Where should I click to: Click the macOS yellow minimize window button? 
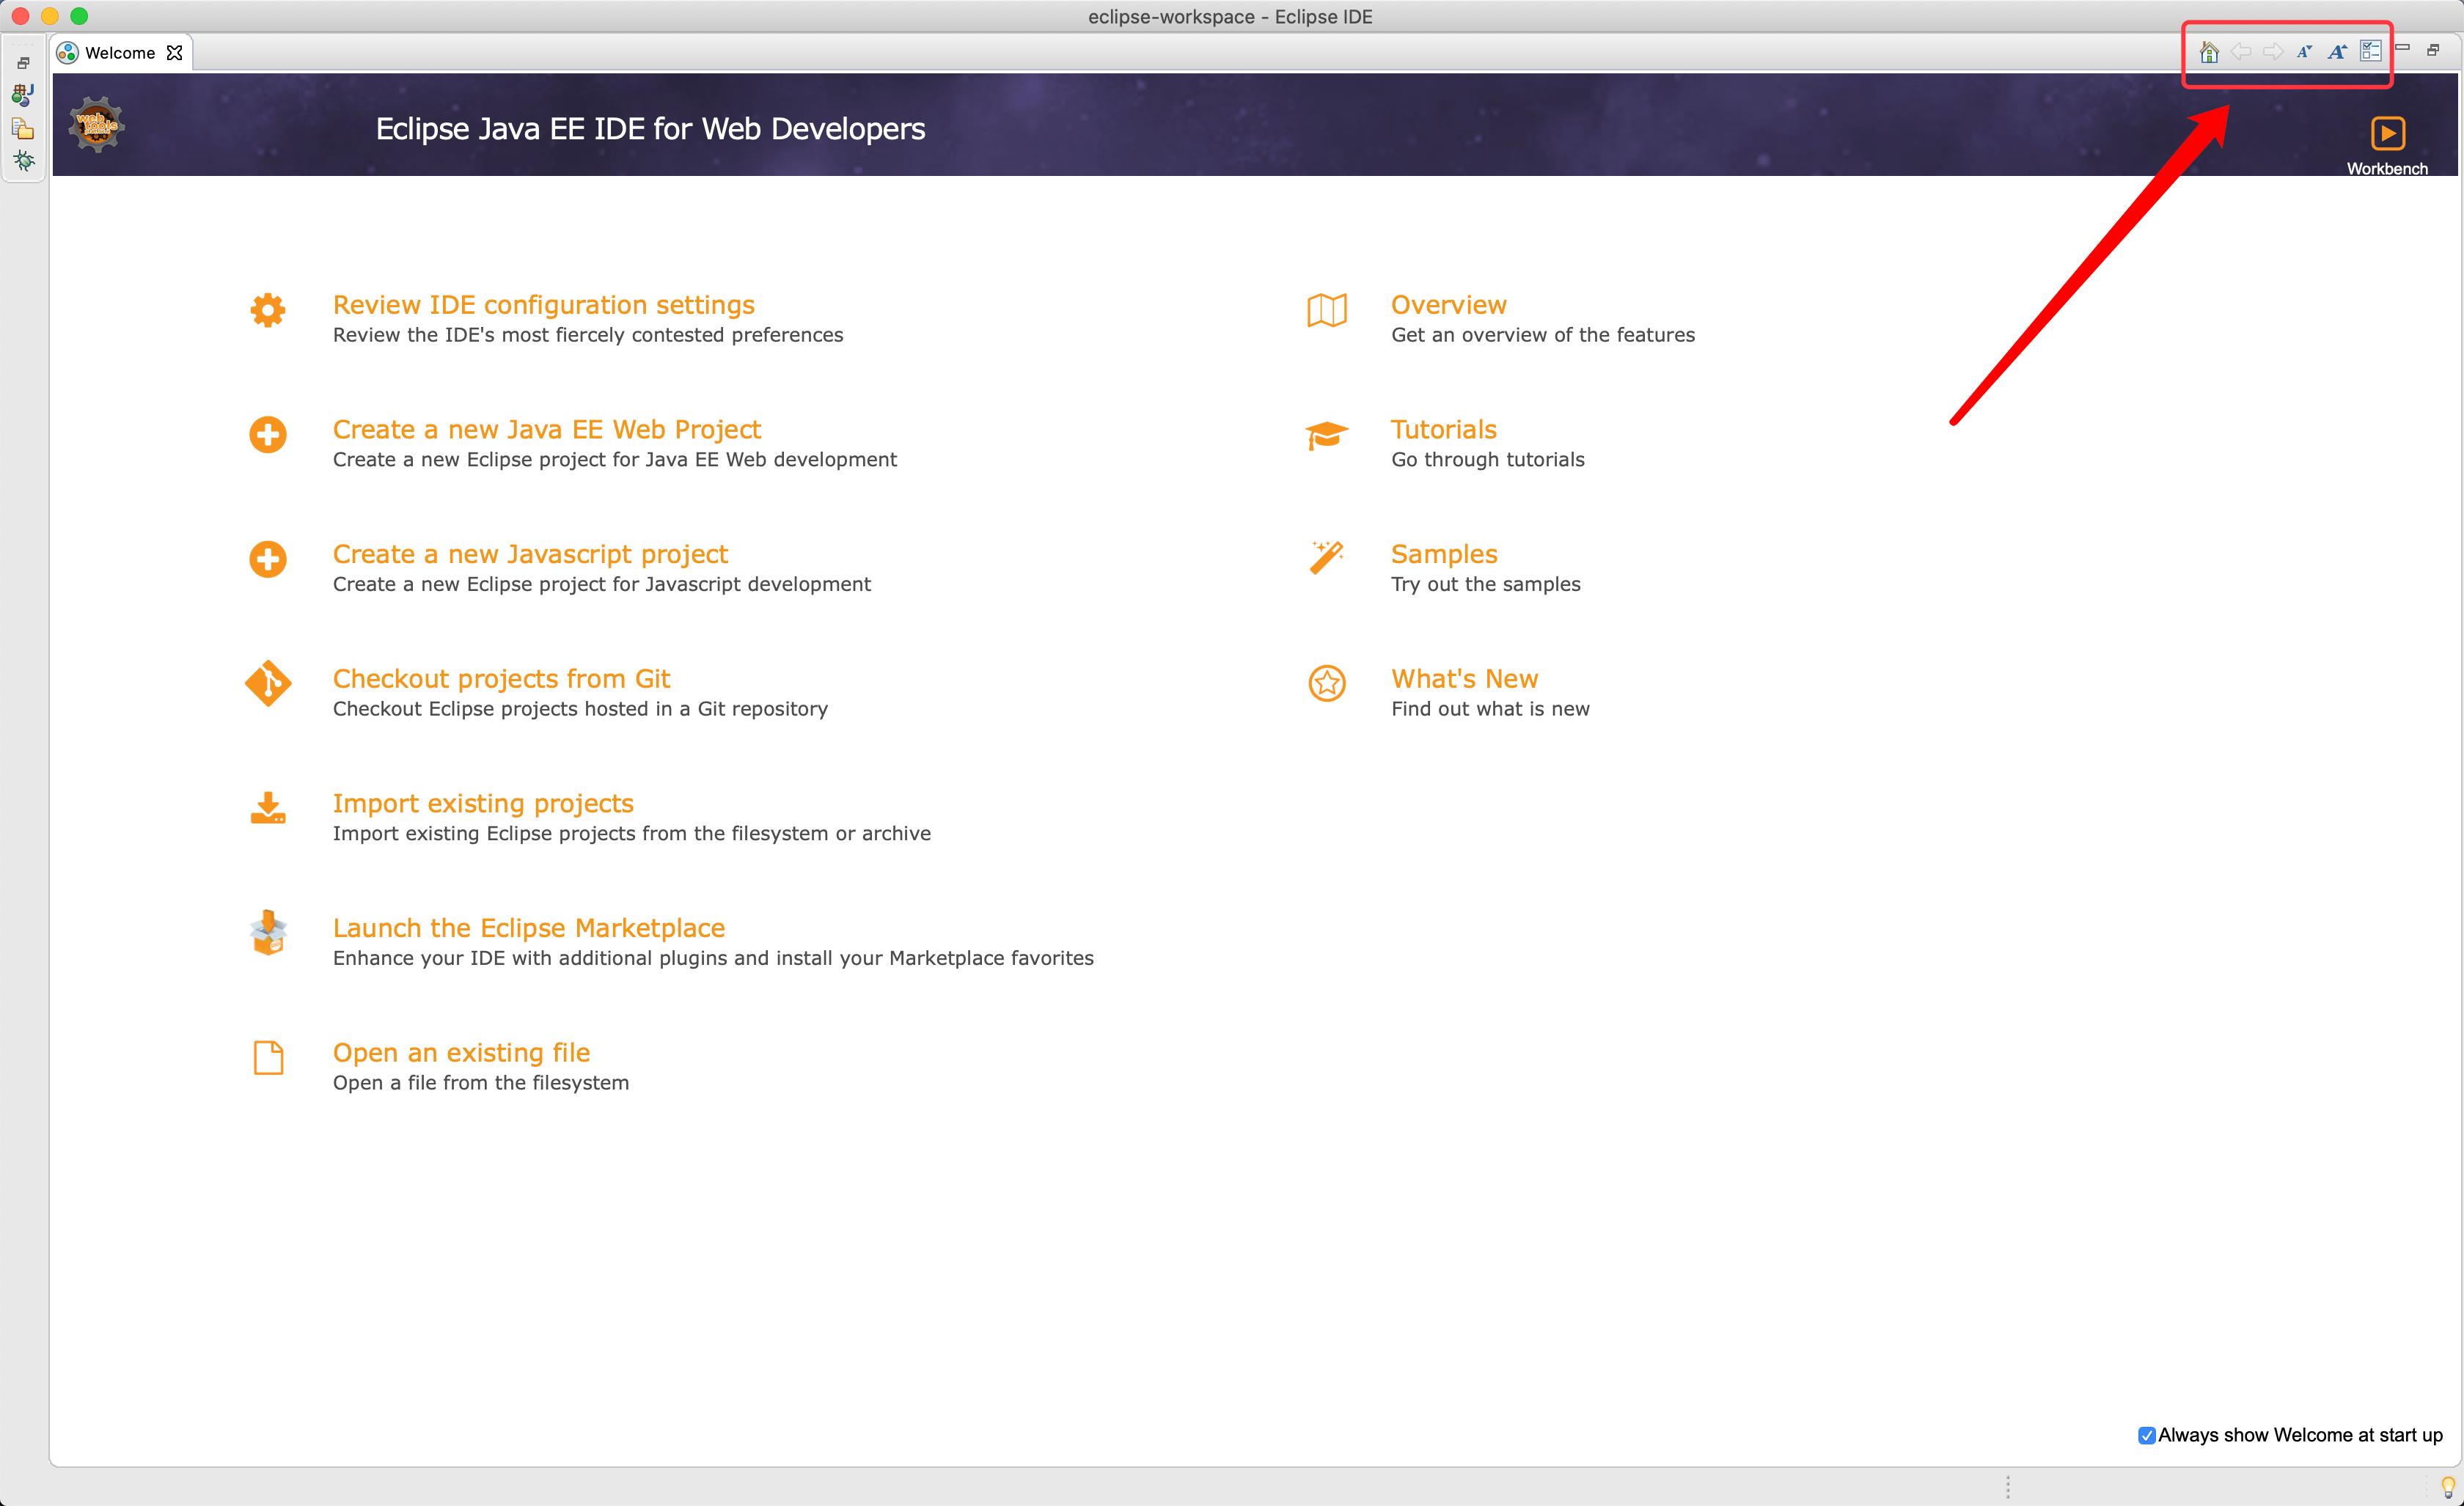coord(50,16)
